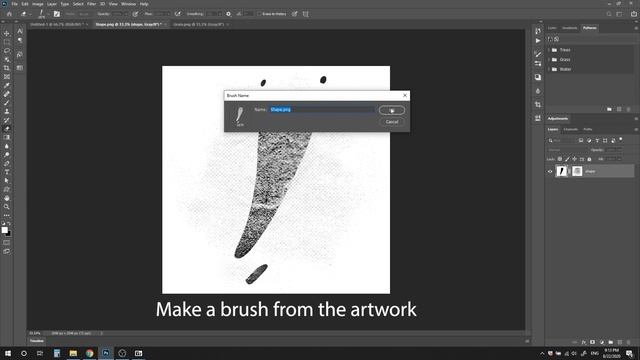Viewport: 640px width, 360px height.
Task: Select the Hand tool
Action: pyautogui.click(x=7, y=198)
